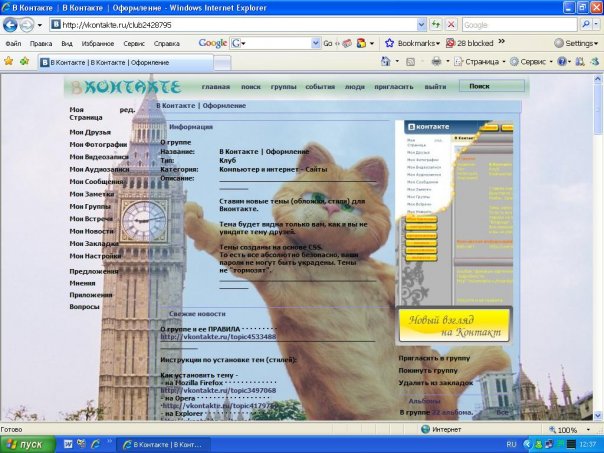Click the red Stop loading icon

click(x=451, y=25)
